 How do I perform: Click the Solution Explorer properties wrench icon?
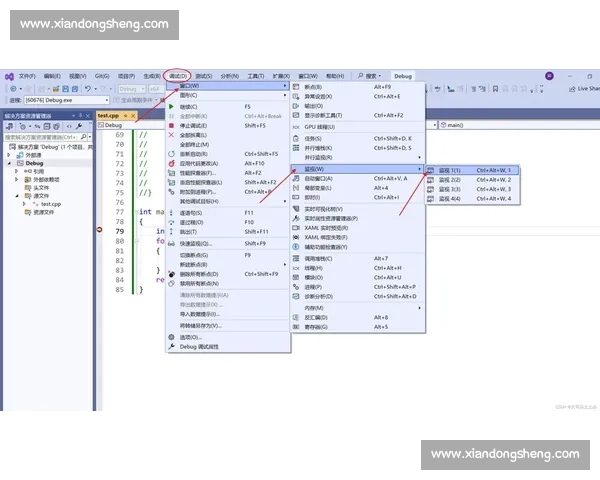pyautogui.click(x=79, y=126)
